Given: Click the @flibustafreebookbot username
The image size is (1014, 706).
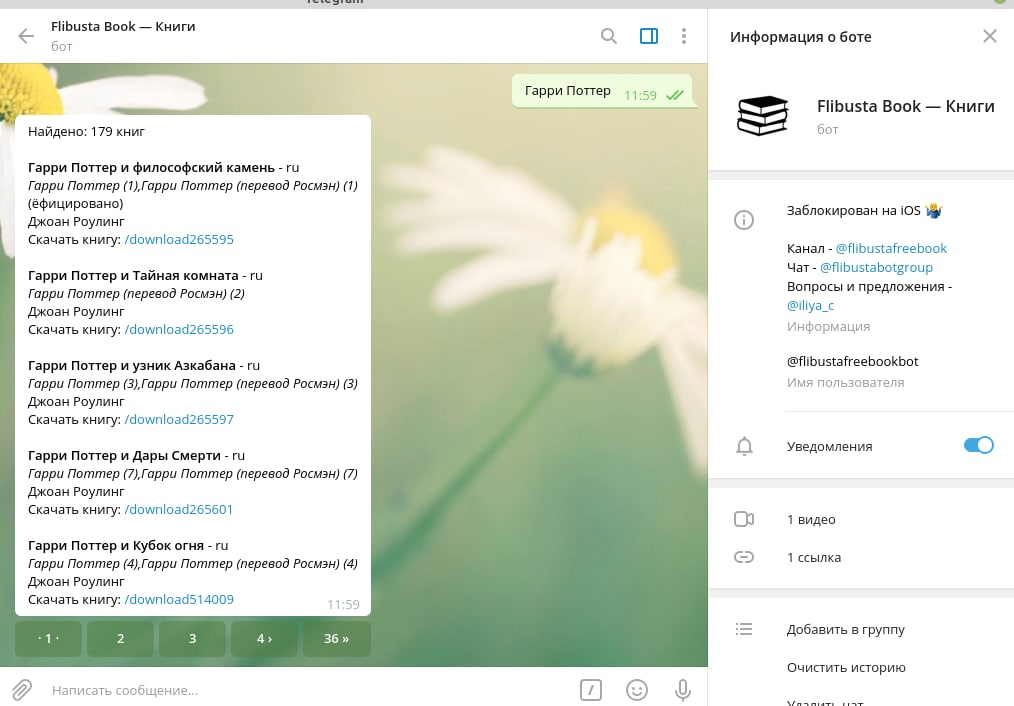Looking at the screenshot, I should [852, 361].
